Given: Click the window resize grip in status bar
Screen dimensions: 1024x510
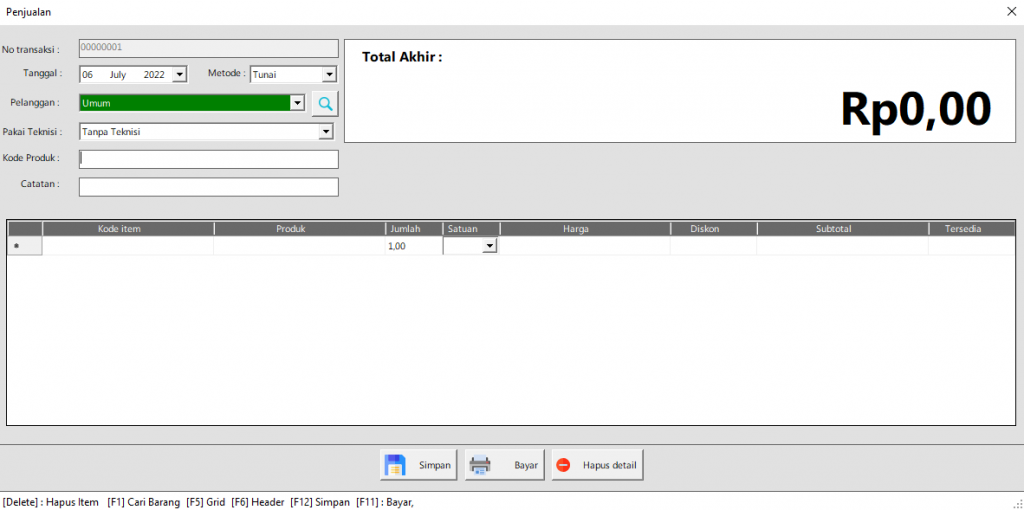Looking at the screenshot, I should coord(1017,503).
